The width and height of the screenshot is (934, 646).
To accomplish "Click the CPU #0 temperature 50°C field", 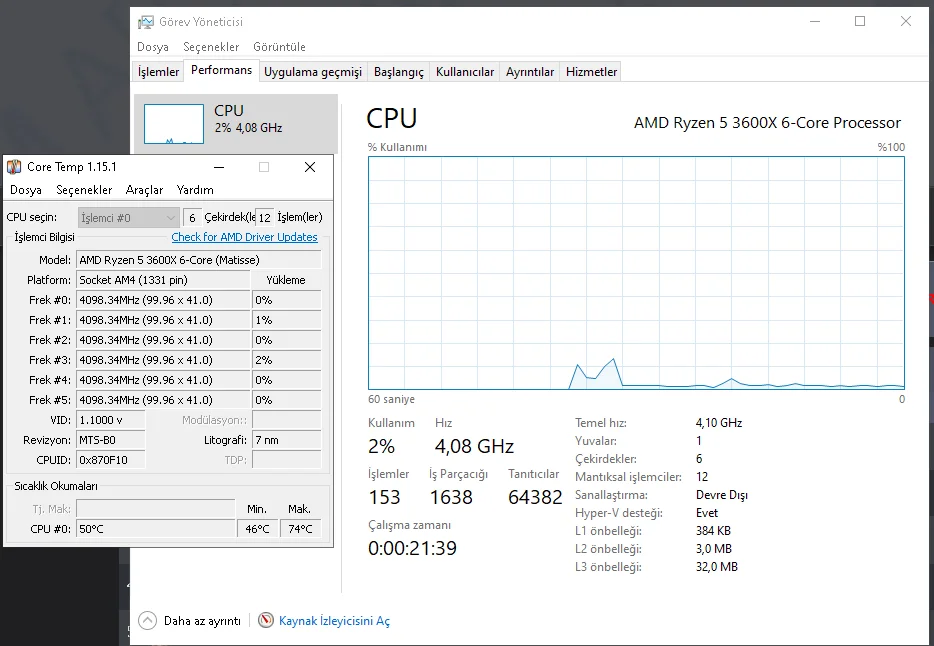I will click(156, 529).
